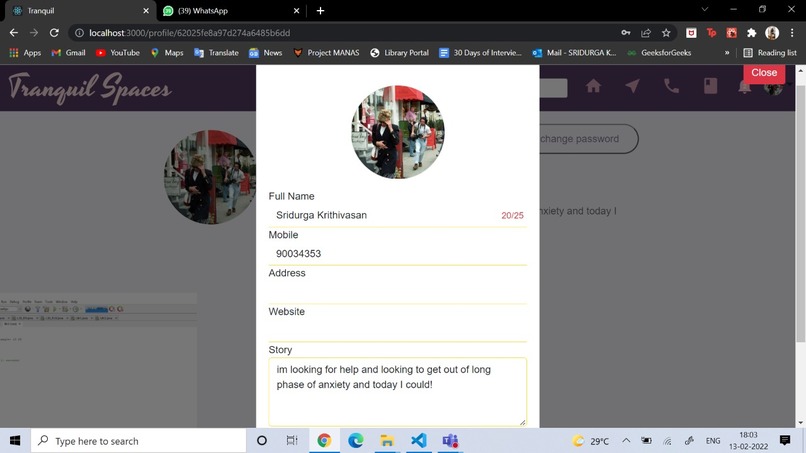Open the Windows Start menu
This screenshot has width=806, height=453.
point(15,441)
